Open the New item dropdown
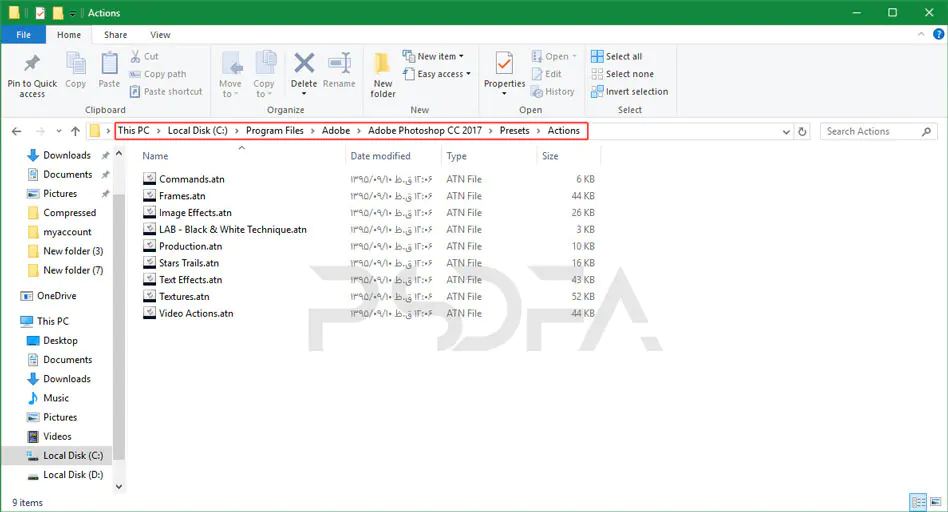948x512 pixels. click(433, 56)
